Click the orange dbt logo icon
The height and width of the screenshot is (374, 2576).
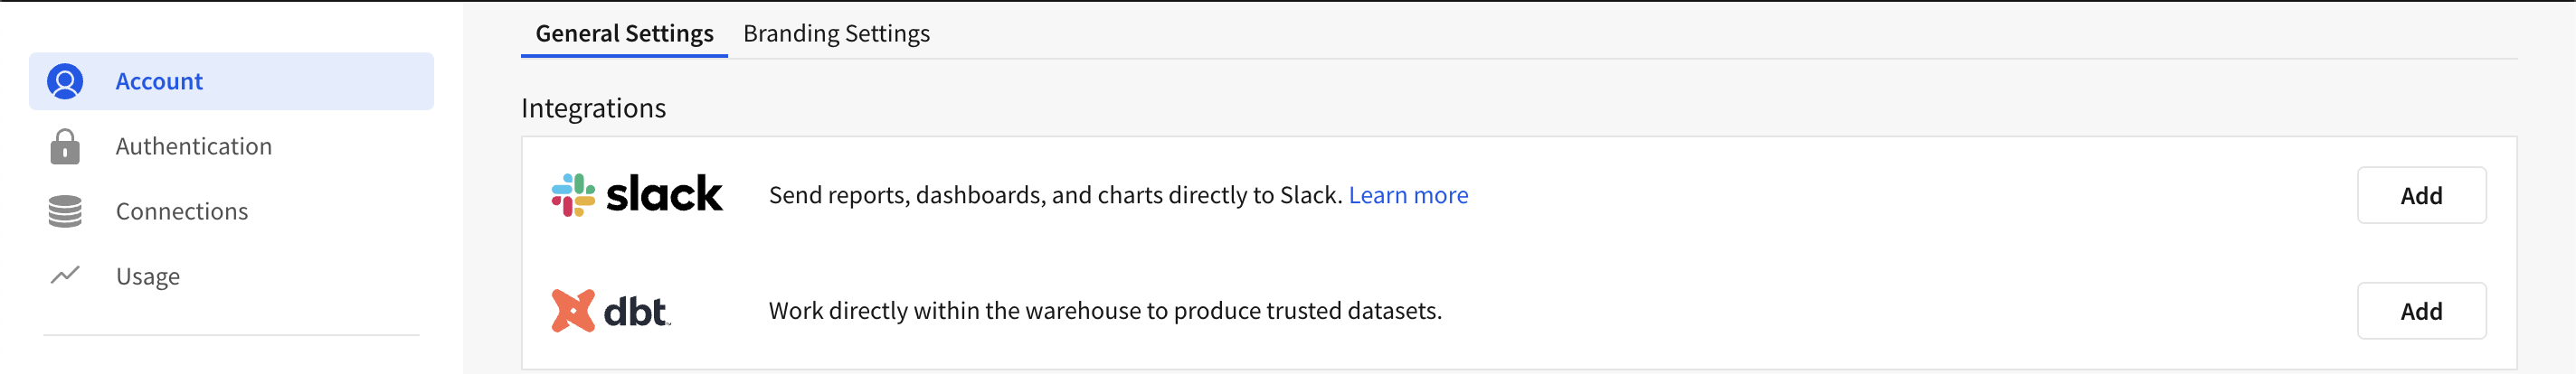coord(573,311)
